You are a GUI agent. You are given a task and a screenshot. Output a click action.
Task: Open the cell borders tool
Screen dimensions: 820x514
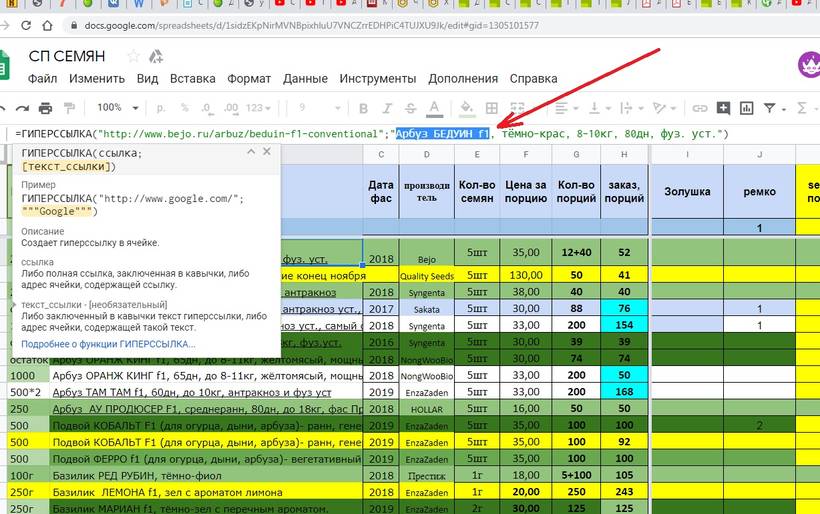[x=492, y=108]
